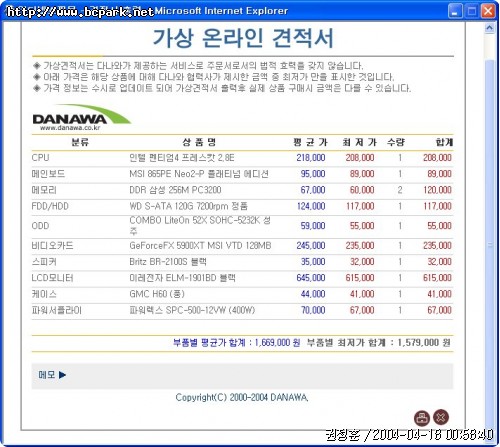Click video card average price 245,000
The height and width of the screenshot is (447, 500).
(x=311, y=246)
